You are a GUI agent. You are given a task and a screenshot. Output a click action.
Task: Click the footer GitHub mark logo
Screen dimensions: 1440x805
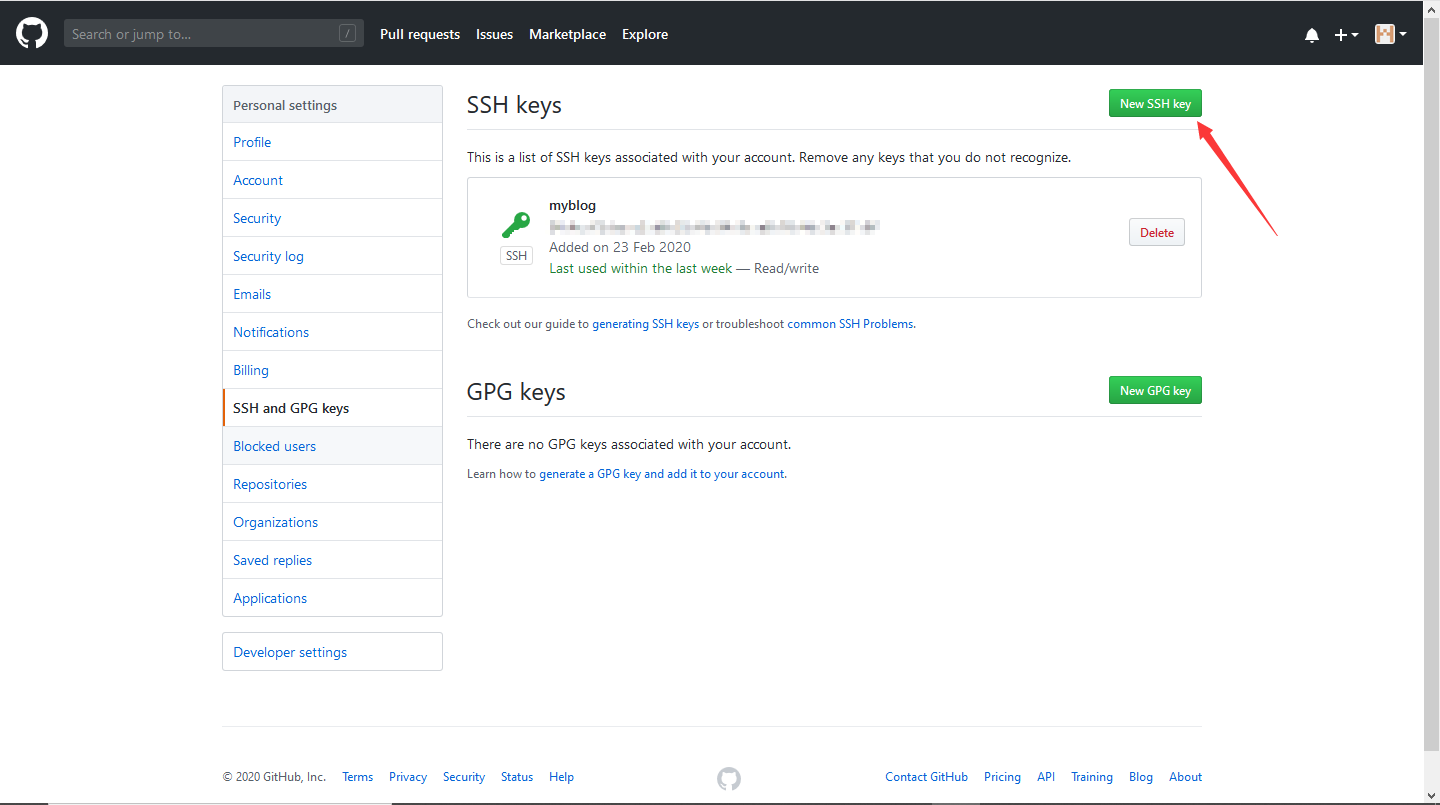(x=729, y=778)
